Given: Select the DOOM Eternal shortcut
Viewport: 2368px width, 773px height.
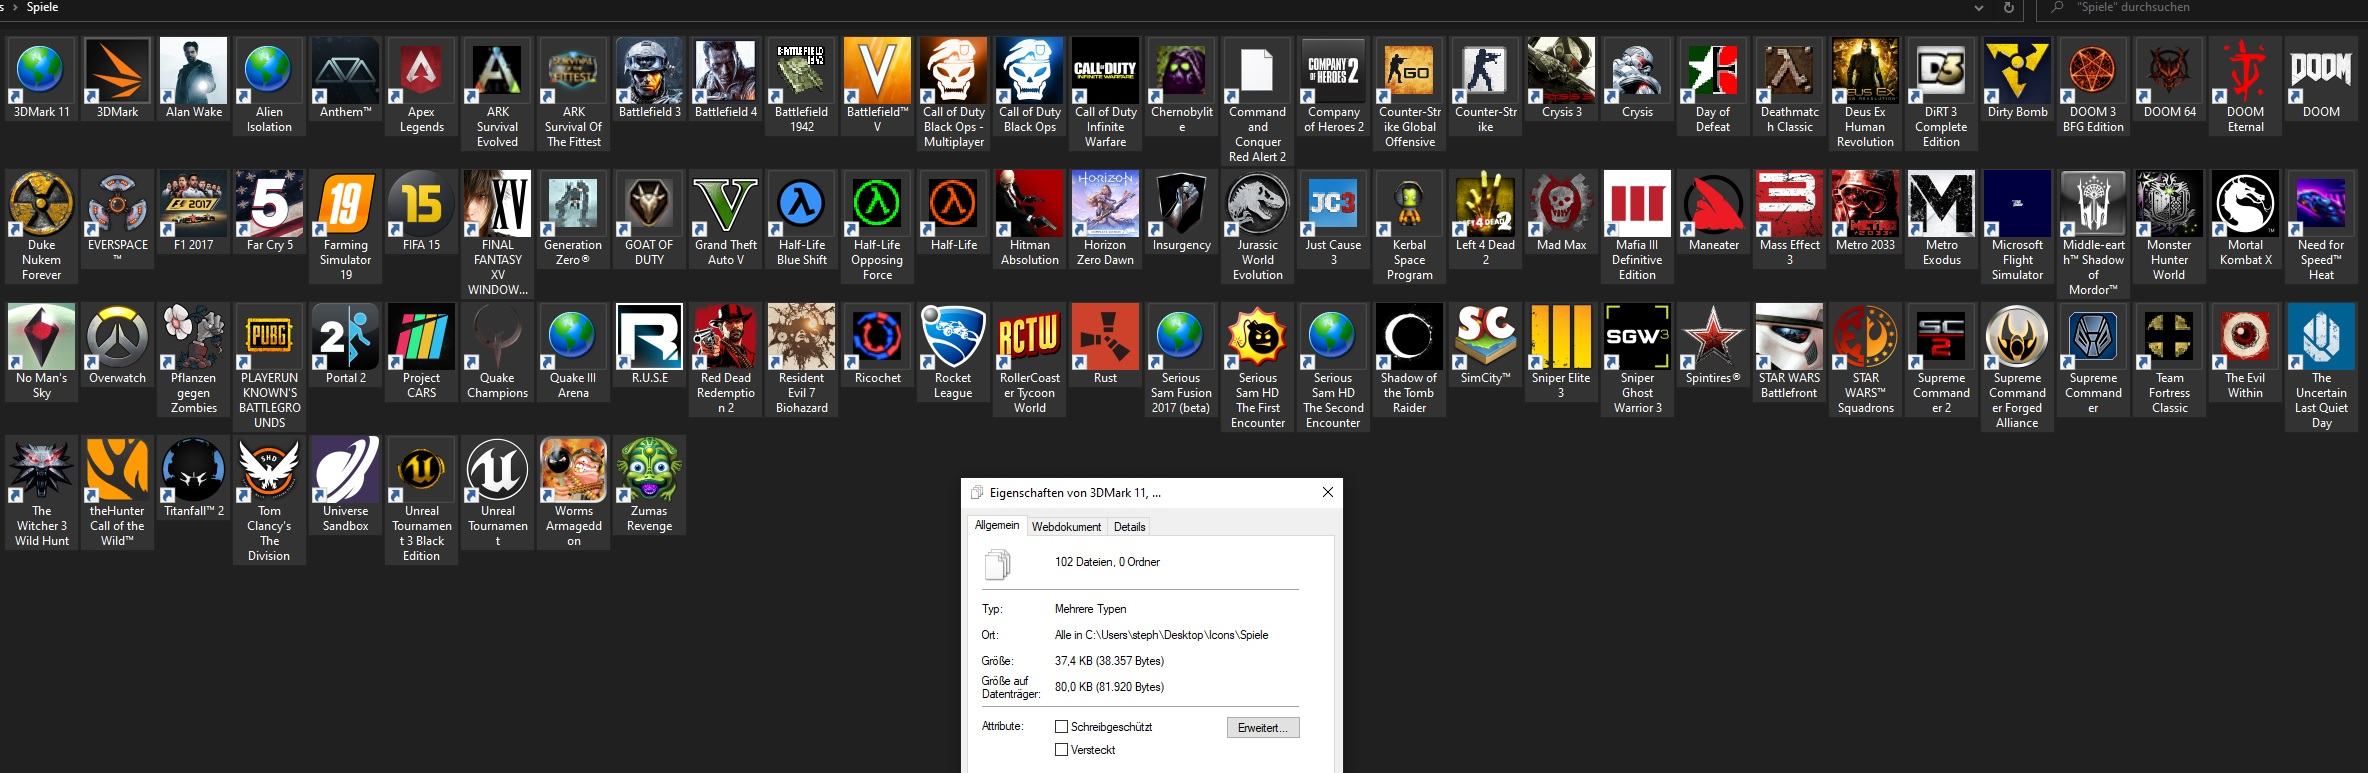Looking at the screenshot, I should point(2245,87).
